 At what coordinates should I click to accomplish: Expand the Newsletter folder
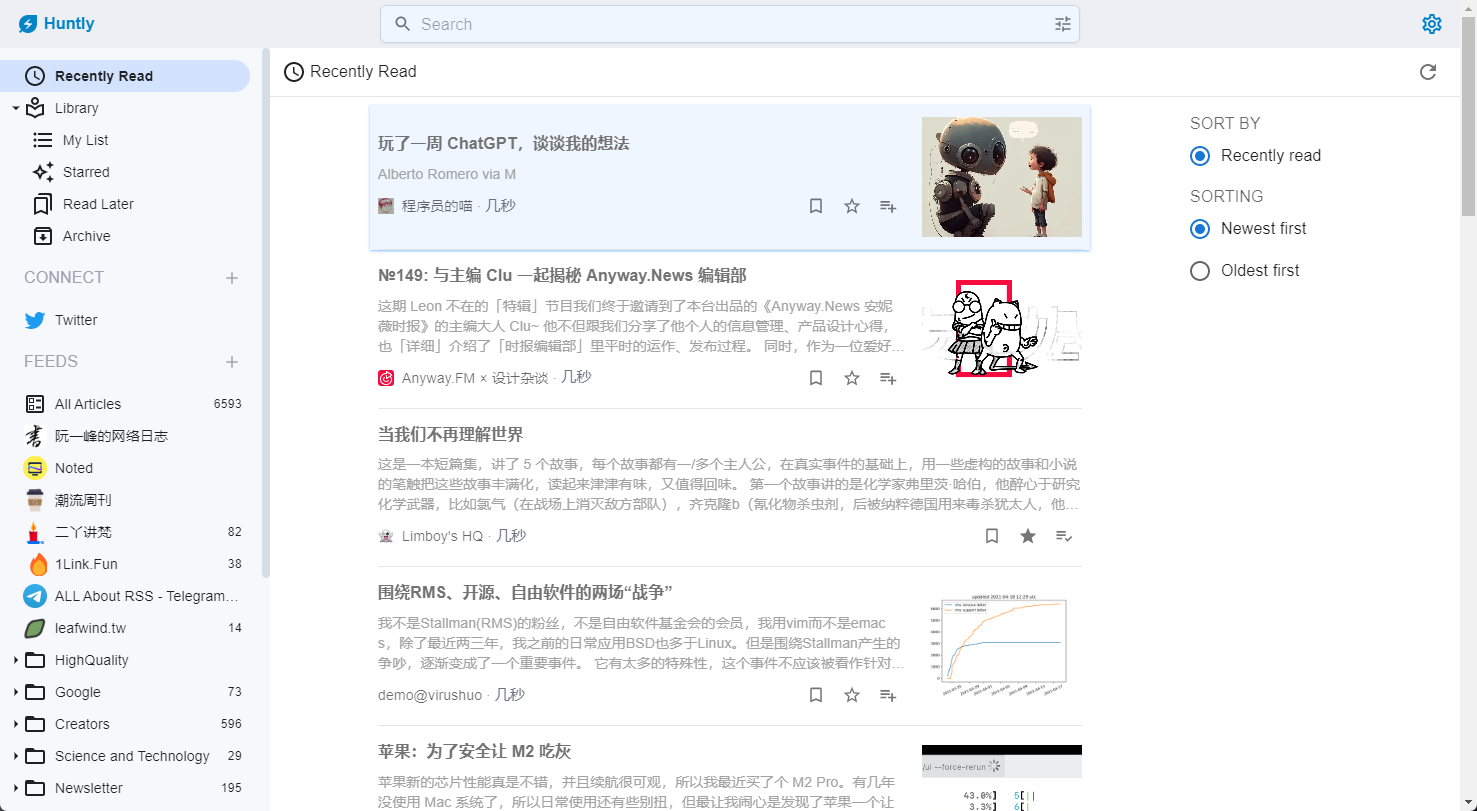pyautogui.click(x=15, y=788)
